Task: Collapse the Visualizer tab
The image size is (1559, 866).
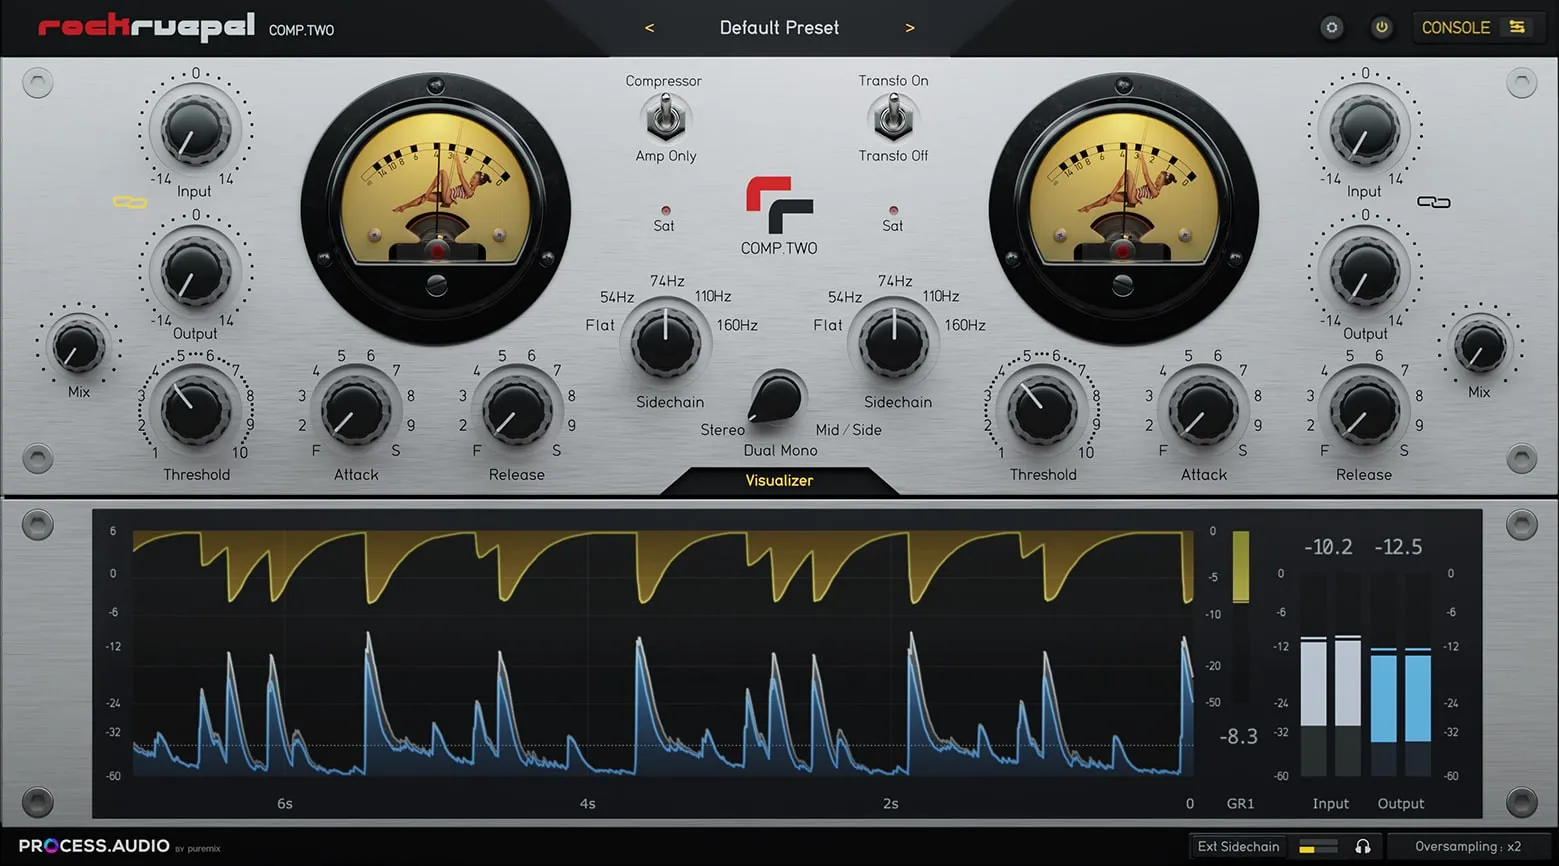Action: coord(779,481)
